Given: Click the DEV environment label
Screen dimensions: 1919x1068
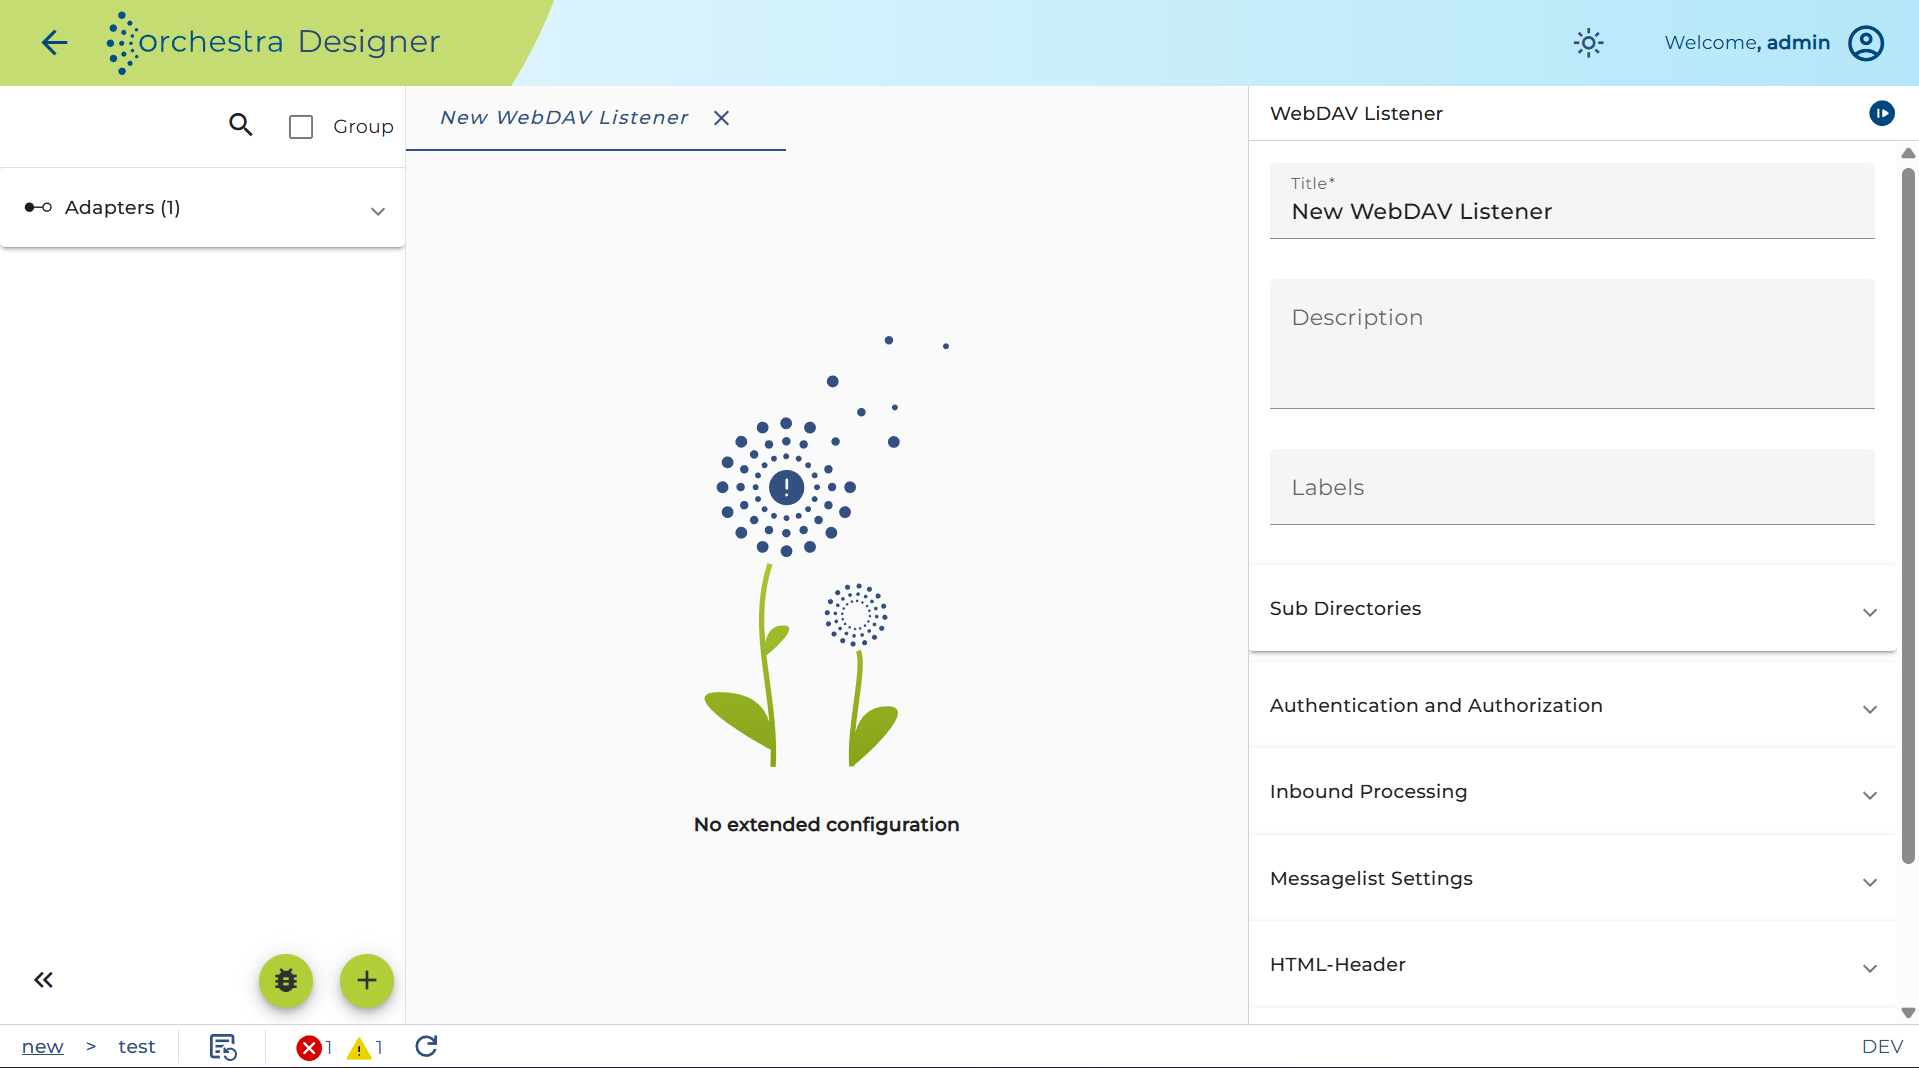Looking at the screenshot, I should pos(1882,1047).
